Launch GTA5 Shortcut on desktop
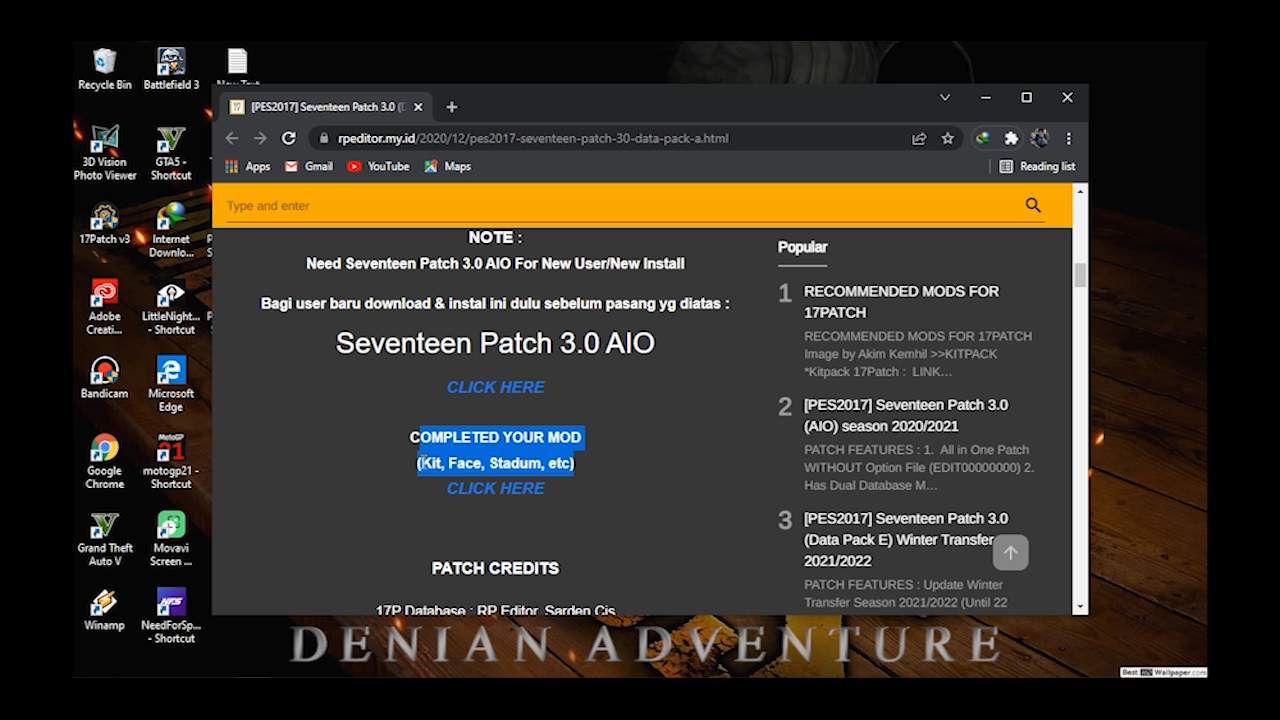This screenshot has height=720, width=1280. tap(171, 153)
